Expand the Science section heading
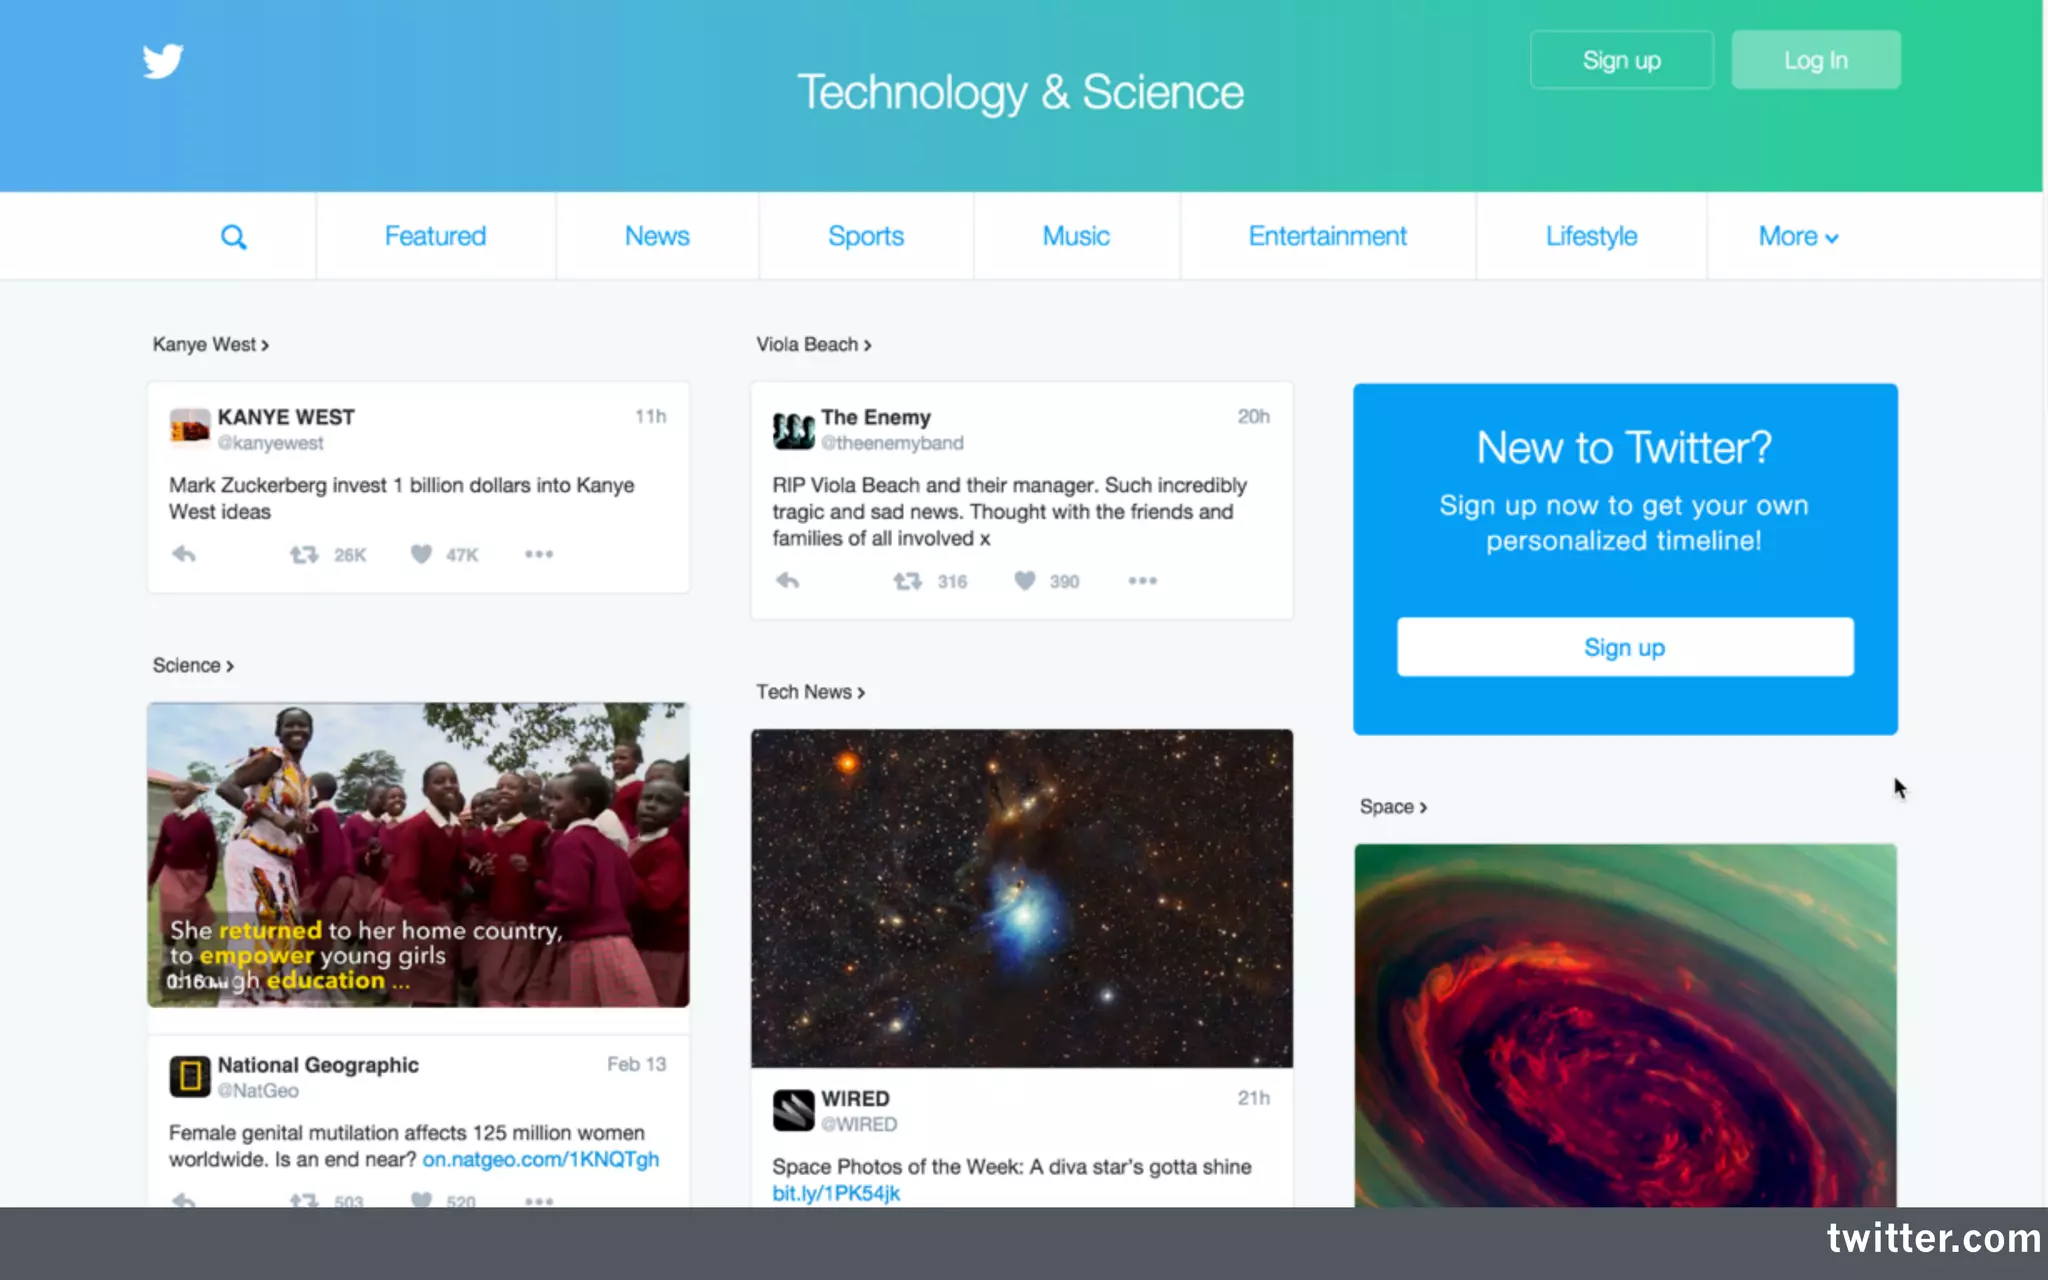This screenshot has width=2048, height=1280. (x=193, y=666)
